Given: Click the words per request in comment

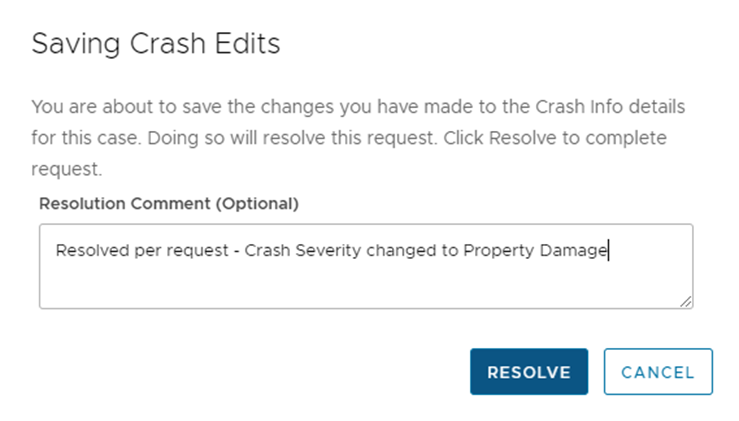Looking at the screenshot, I should [181, 251].
